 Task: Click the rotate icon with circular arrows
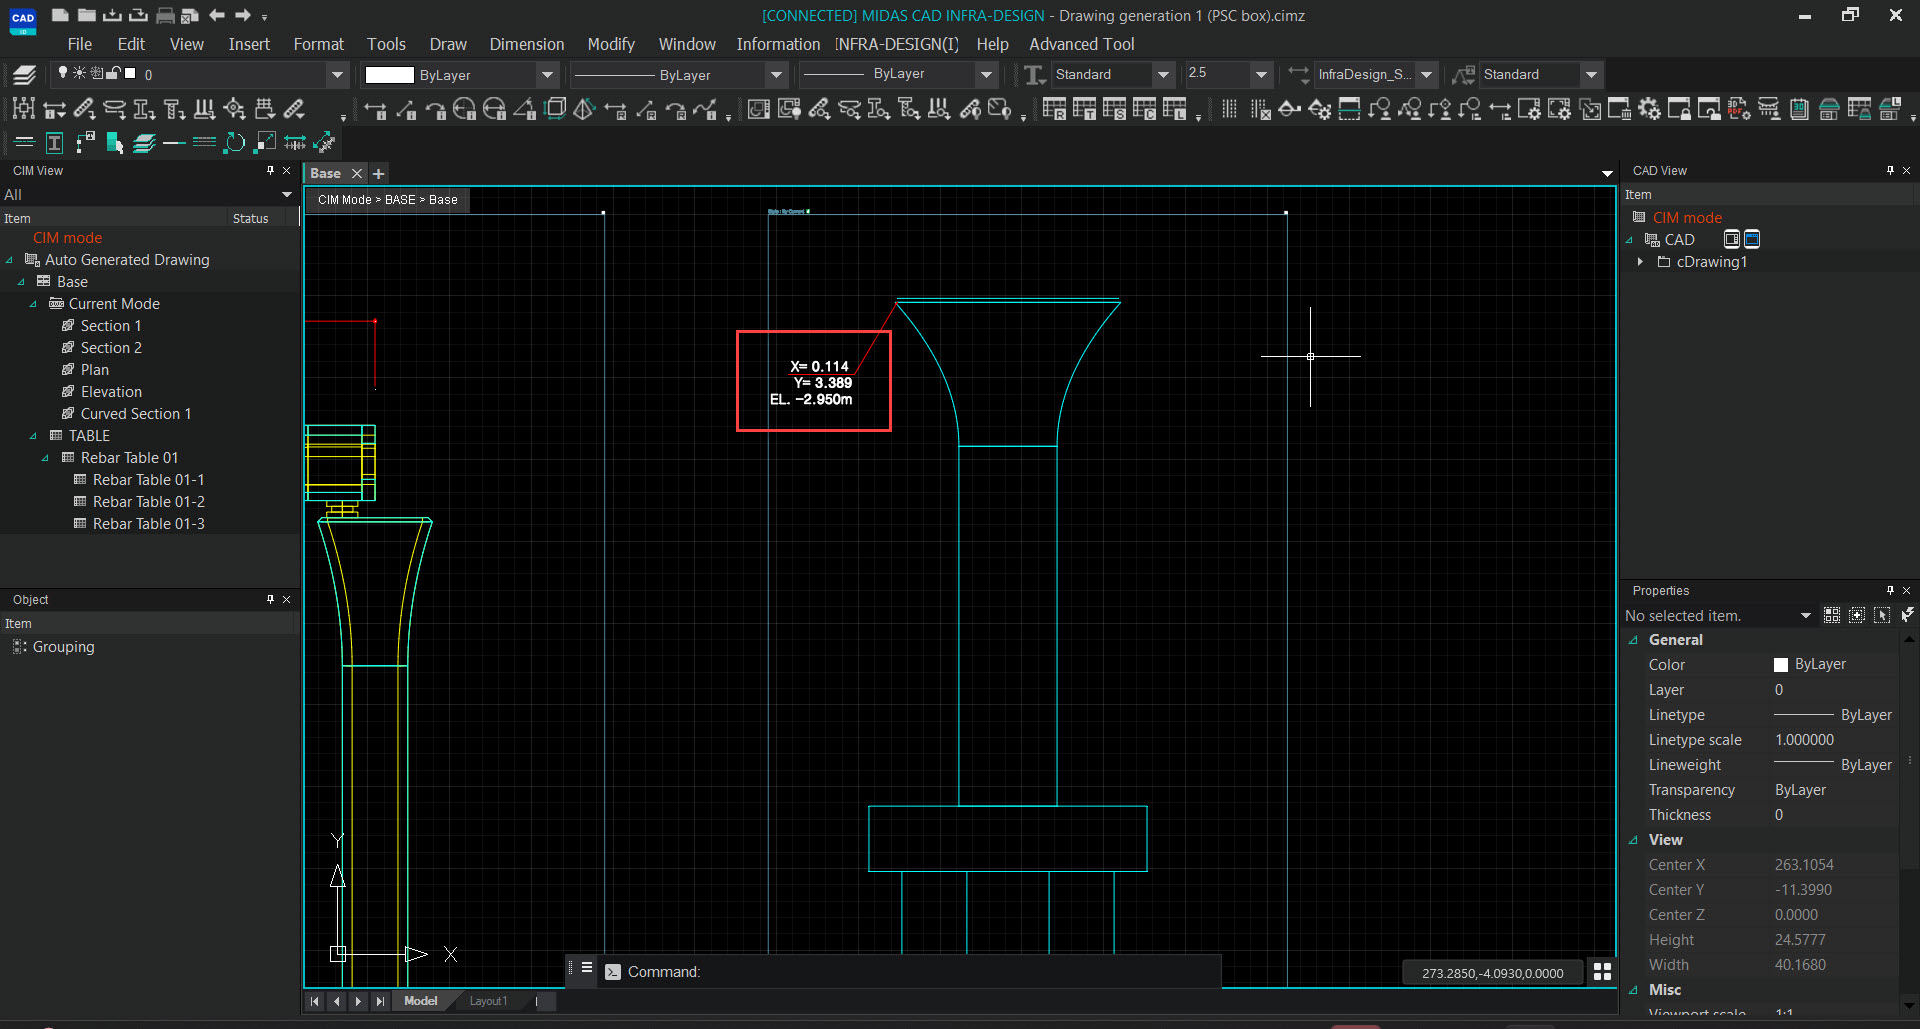tap(235, 143)
